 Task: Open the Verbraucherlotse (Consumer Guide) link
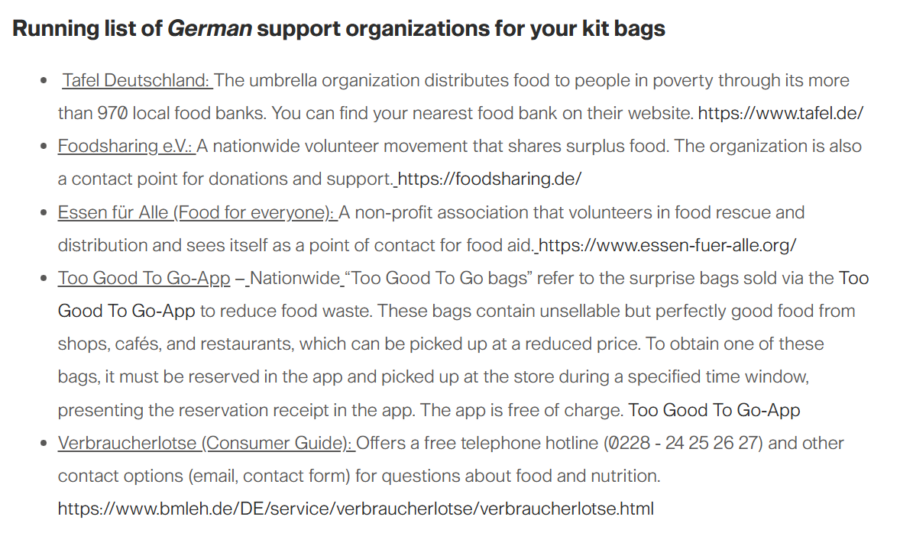tap(205, 443)
